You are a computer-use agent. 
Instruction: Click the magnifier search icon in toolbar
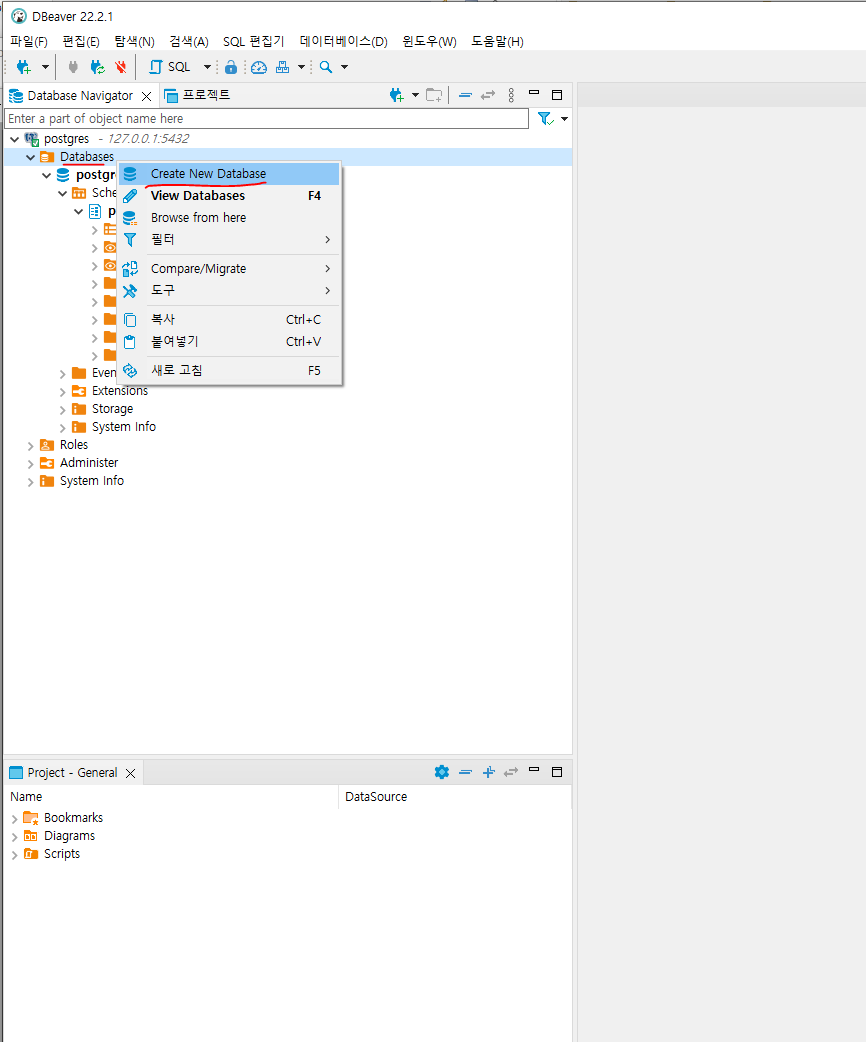point(326,67)
